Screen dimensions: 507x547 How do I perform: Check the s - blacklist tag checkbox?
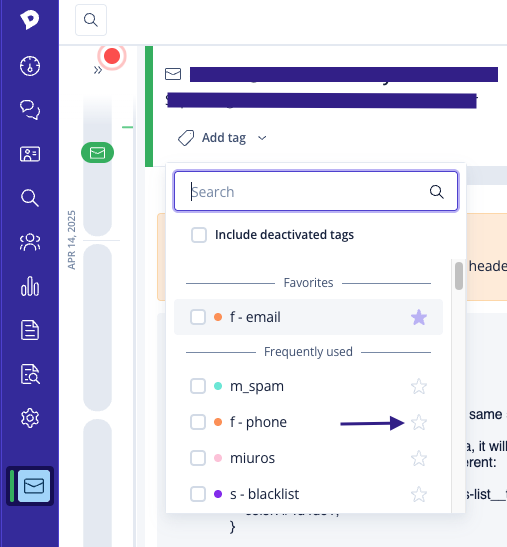198,494
